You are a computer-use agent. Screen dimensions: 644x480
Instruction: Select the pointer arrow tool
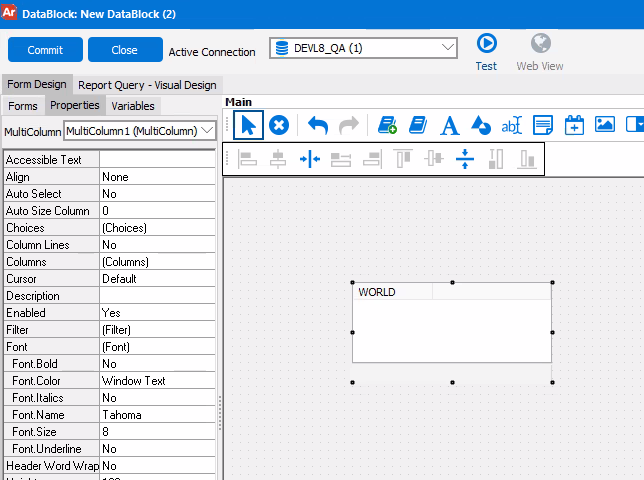point(248,125)
